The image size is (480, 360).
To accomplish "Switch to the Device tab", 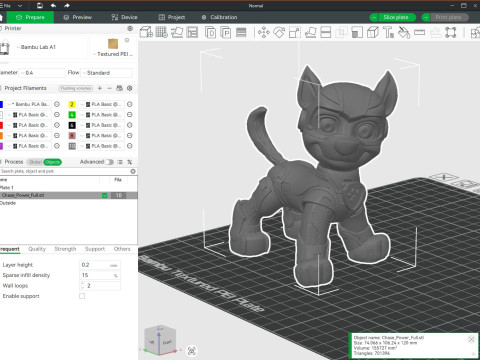I will coord(124,17).
